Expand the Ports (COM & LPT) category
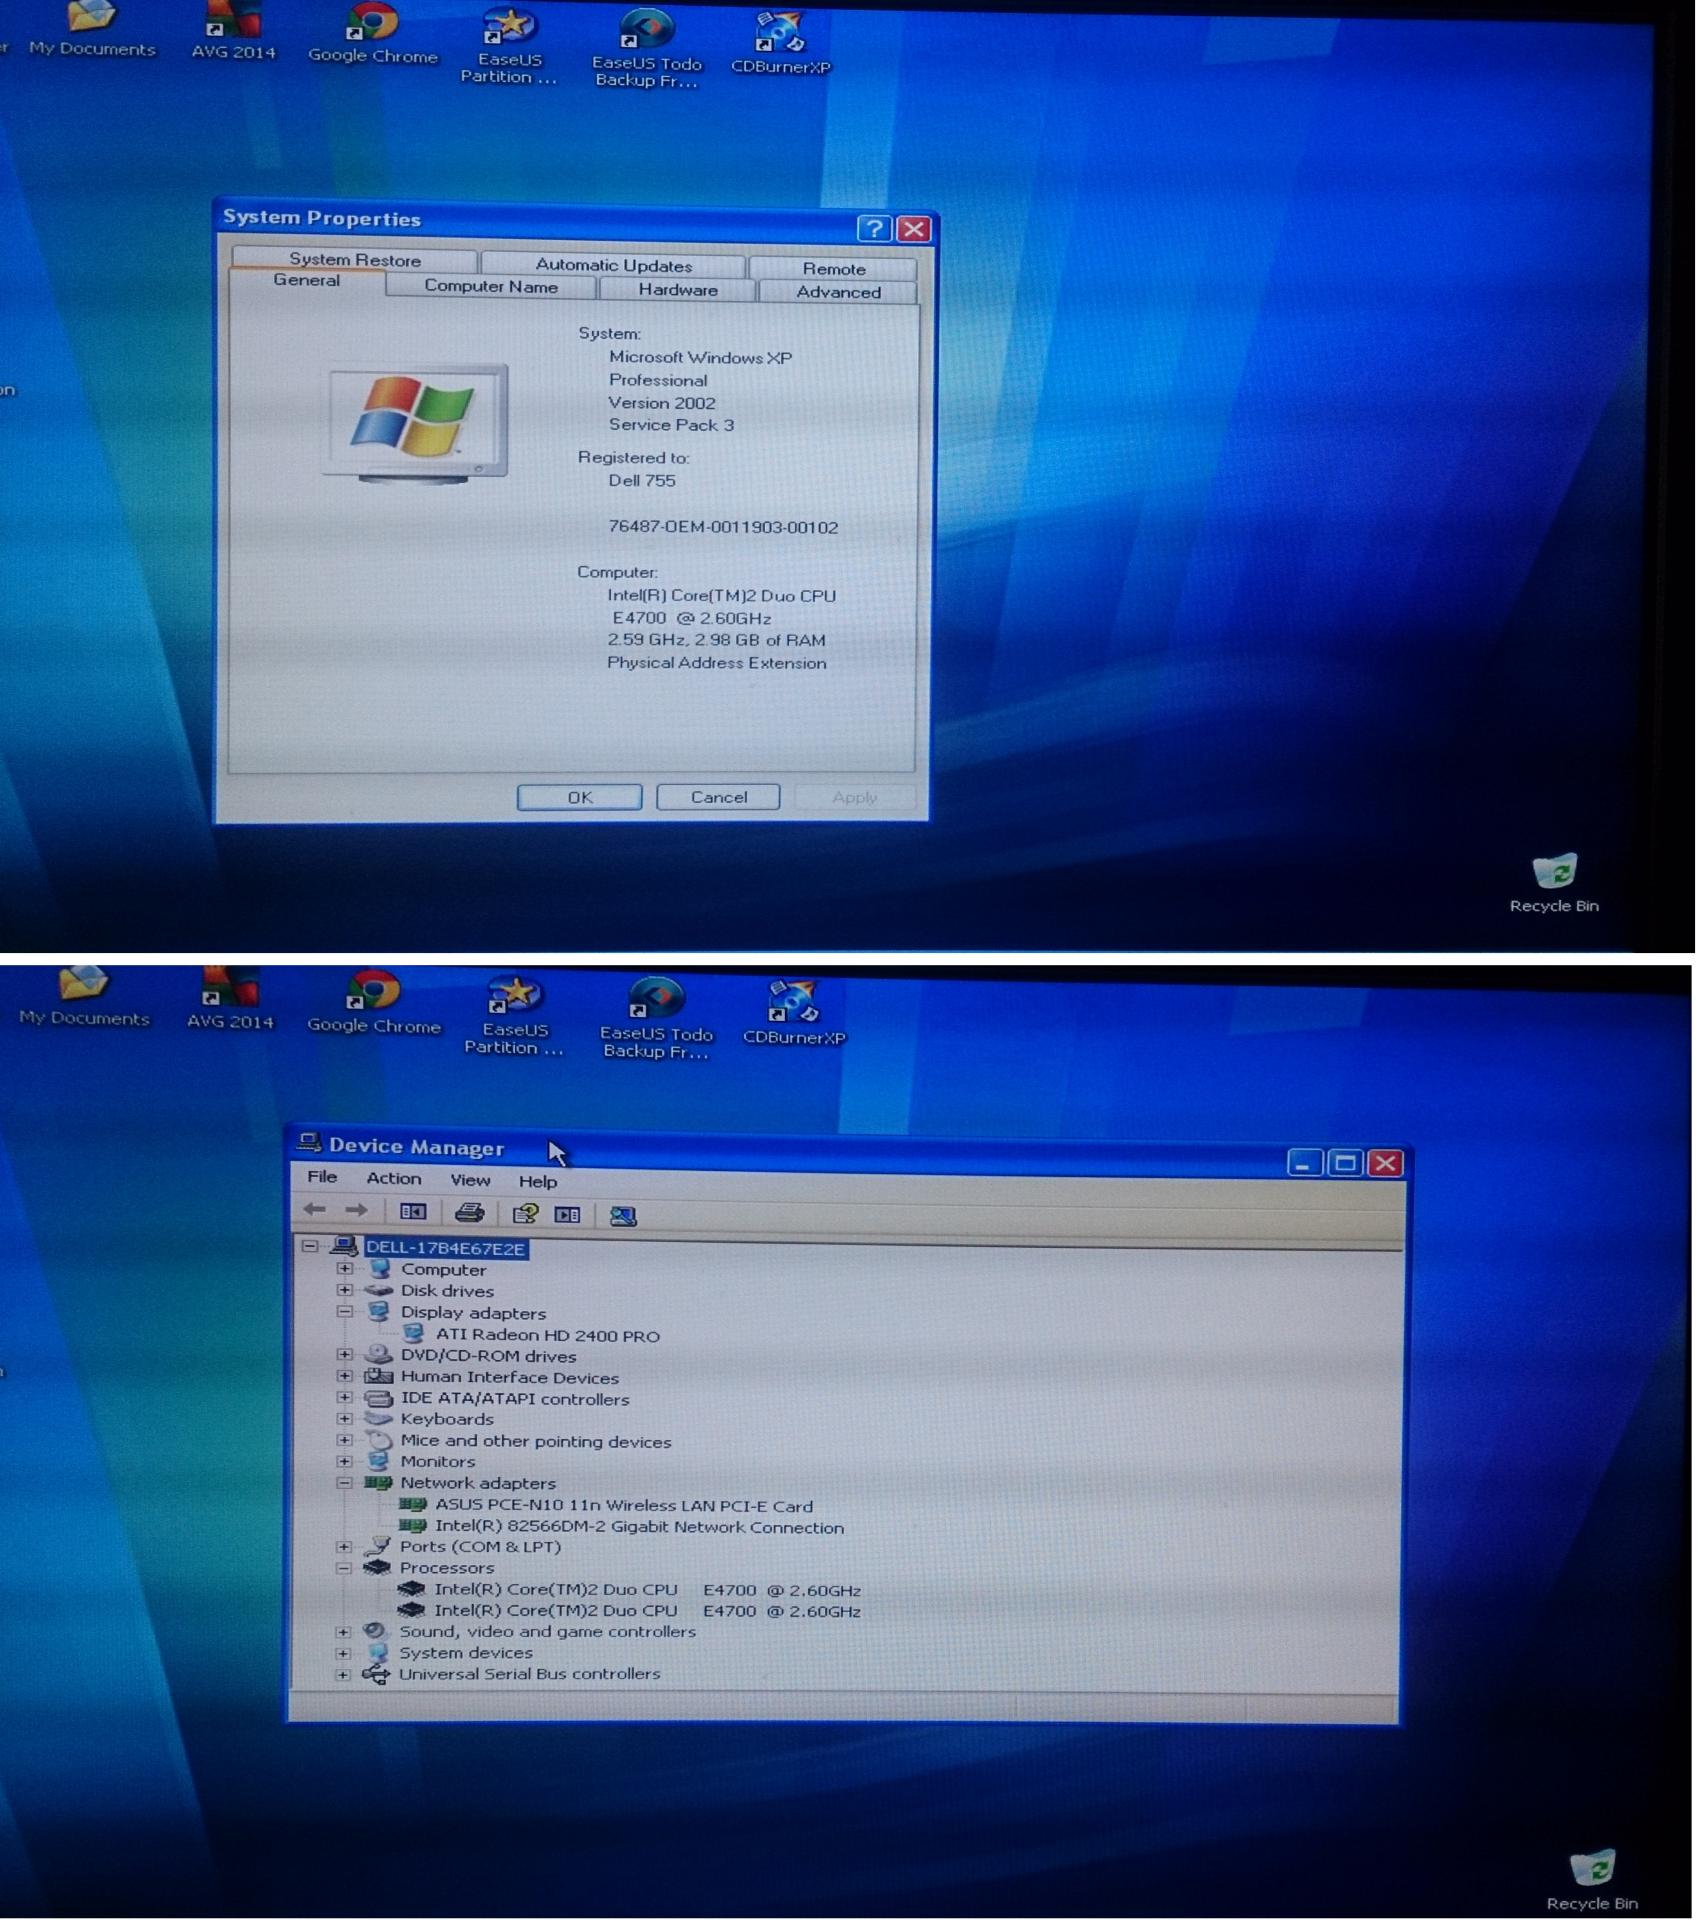The height and width of the screenshot is (1920, 1702). tap(343, 1546)
